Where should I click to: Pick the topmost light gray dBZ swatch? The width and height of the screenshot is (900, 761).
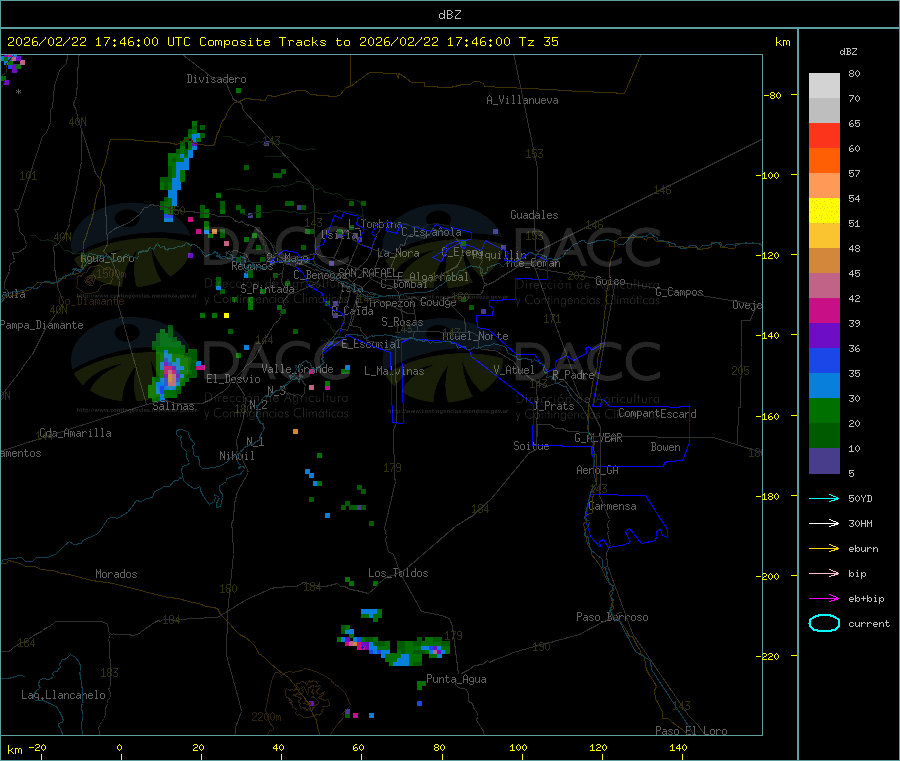tap(824, 86)
